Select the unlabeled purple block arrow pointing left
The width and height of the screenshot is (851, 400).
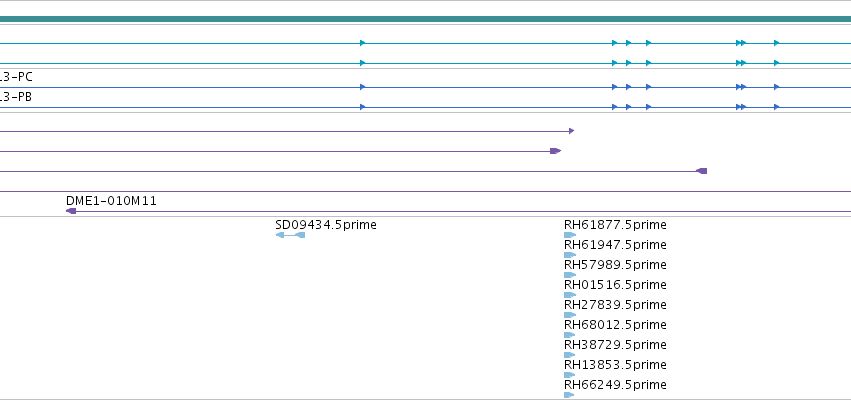(701, 171)
